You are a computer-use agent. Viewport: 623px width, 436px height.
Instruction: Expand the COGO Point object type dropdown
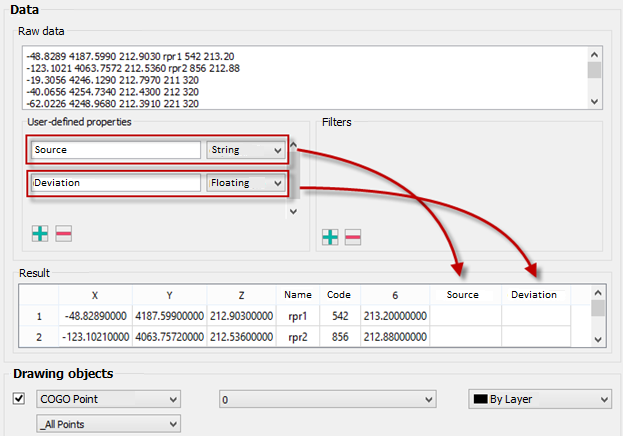(108, 399)
